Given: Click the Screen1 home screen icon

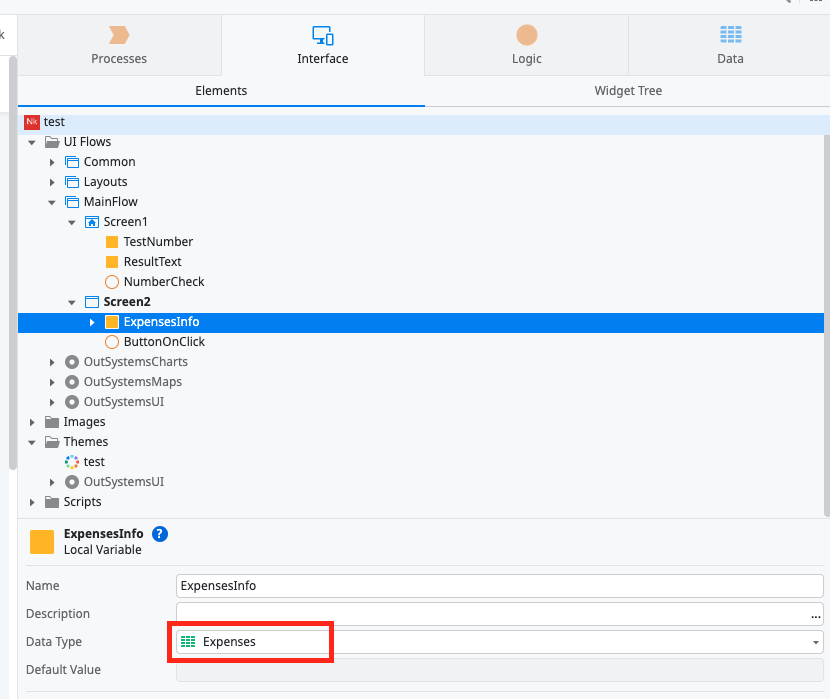Looking at the screenshot, I should (x=92, y=222).
